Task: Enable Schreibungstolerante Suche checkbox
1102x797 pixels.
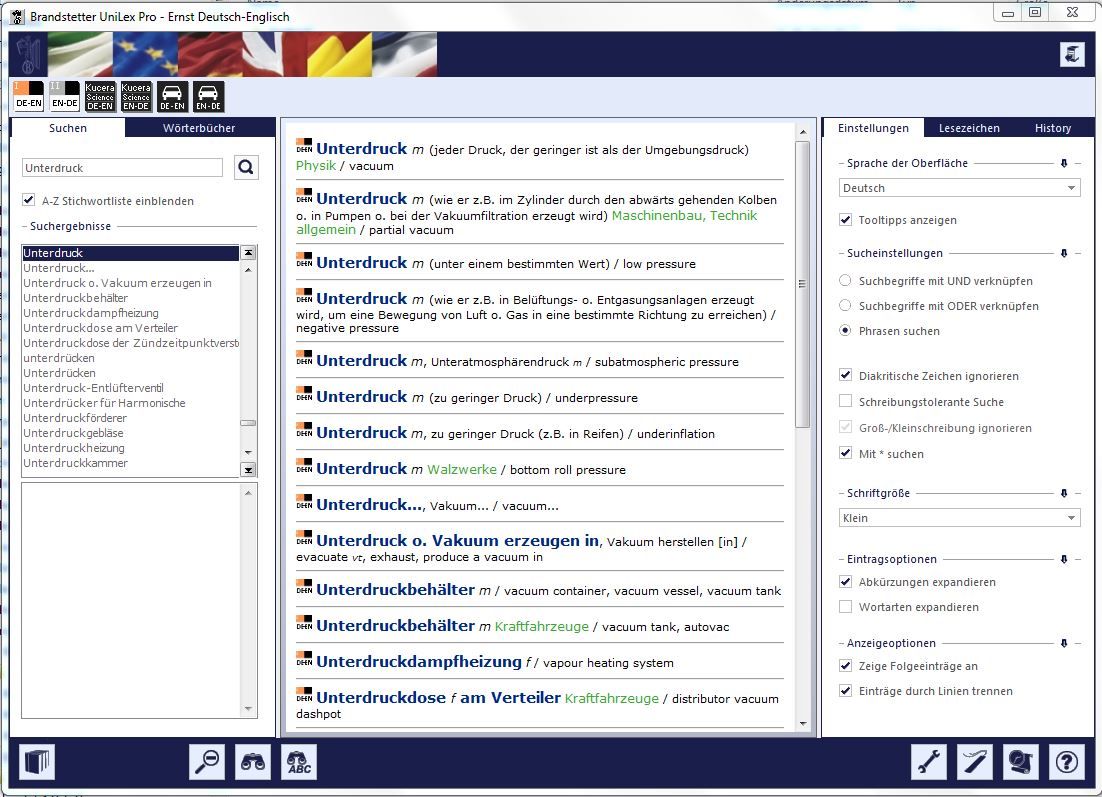Action: pyautogui.click(x=847, y=402)
